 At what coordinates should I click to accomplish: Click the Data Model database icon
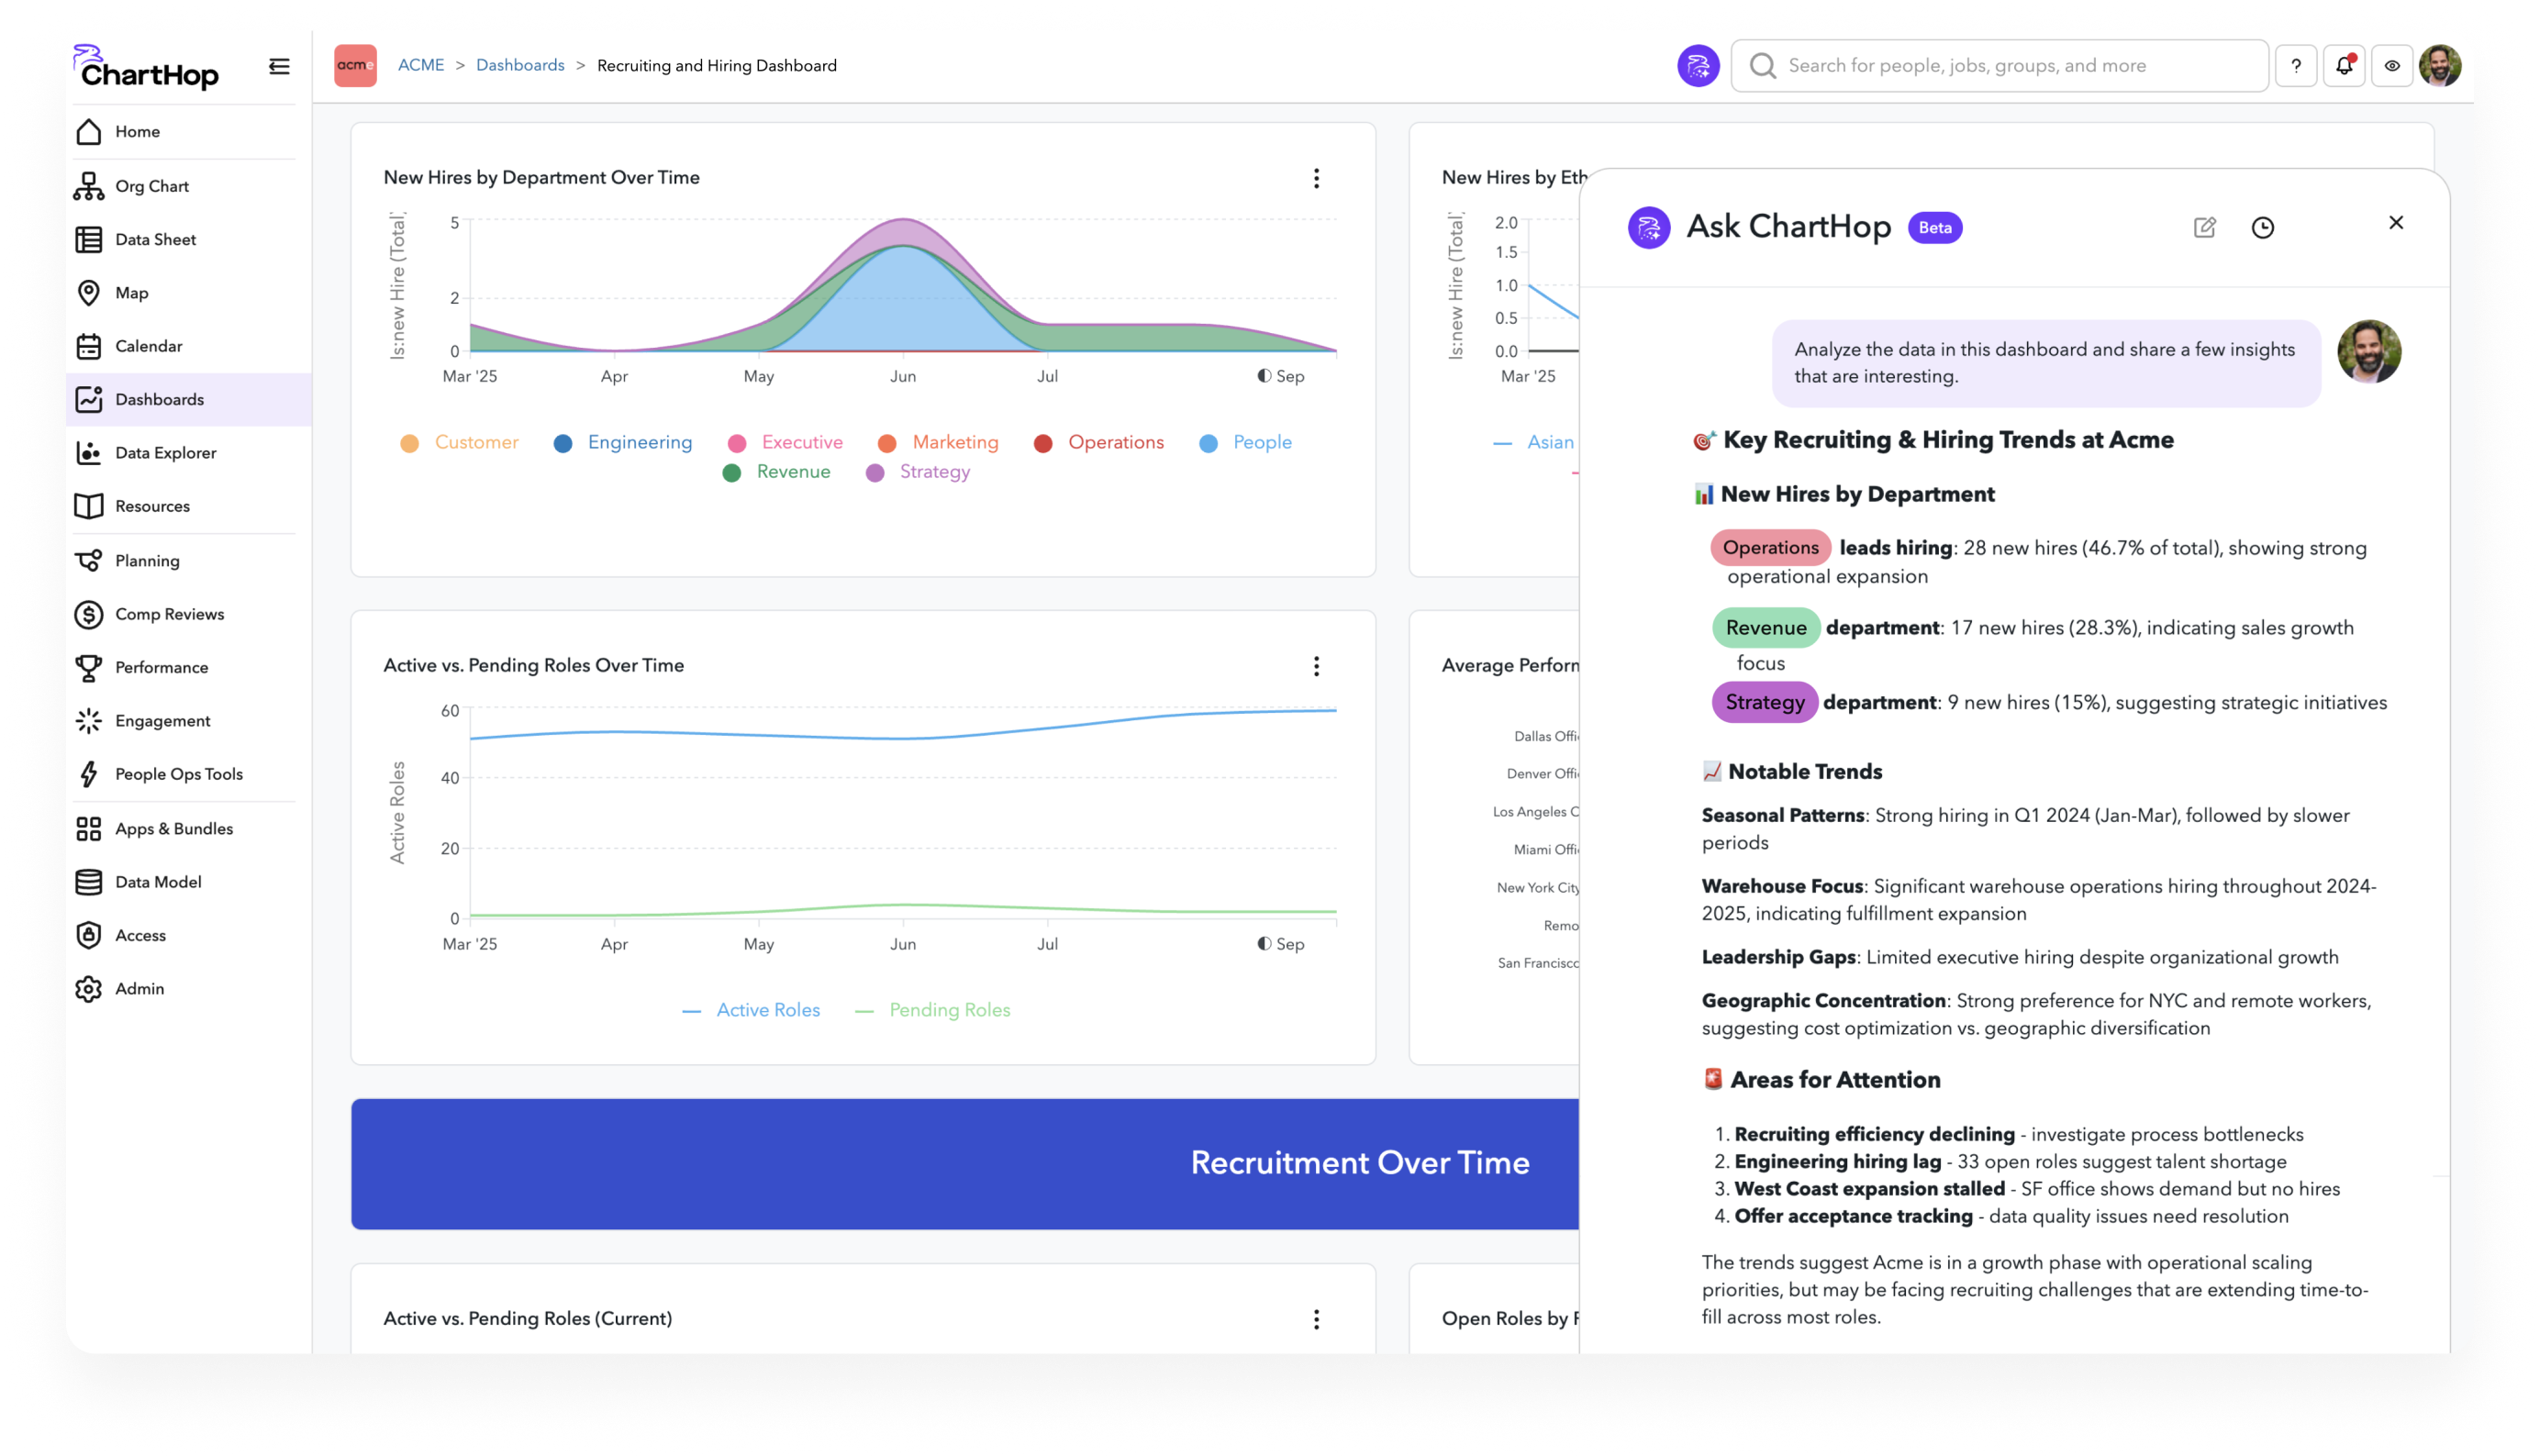click(x=89, y=882)
